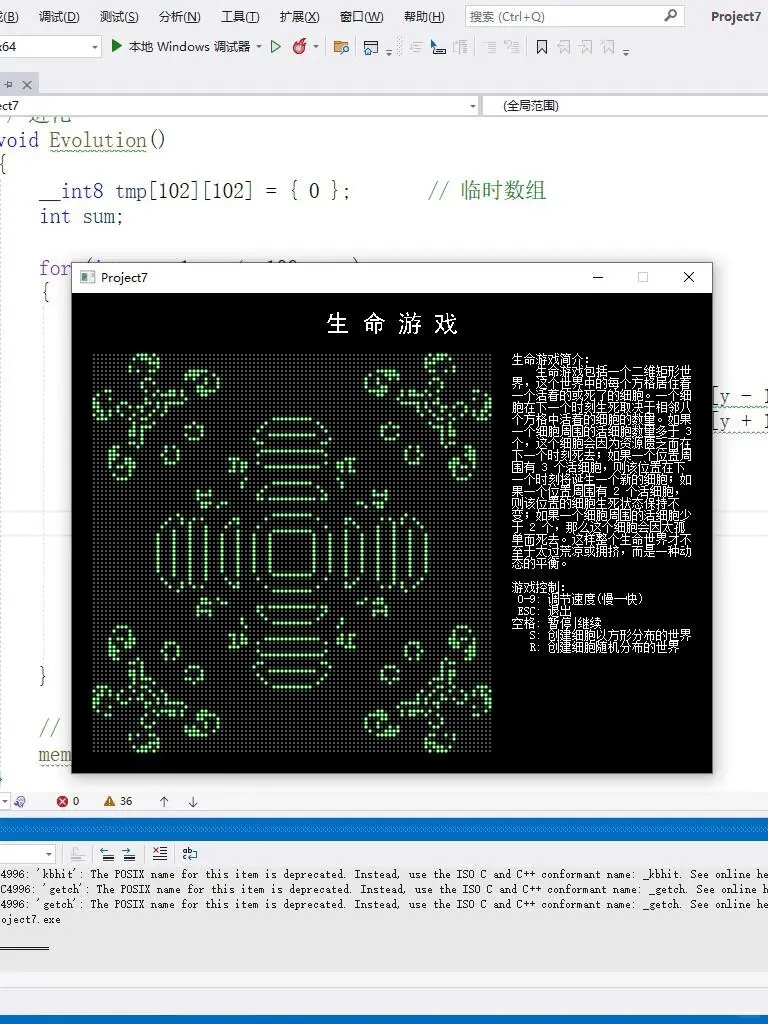Go to next message in output
Image resolution: width=768 pixels, height=1024 pixels.
129,854
